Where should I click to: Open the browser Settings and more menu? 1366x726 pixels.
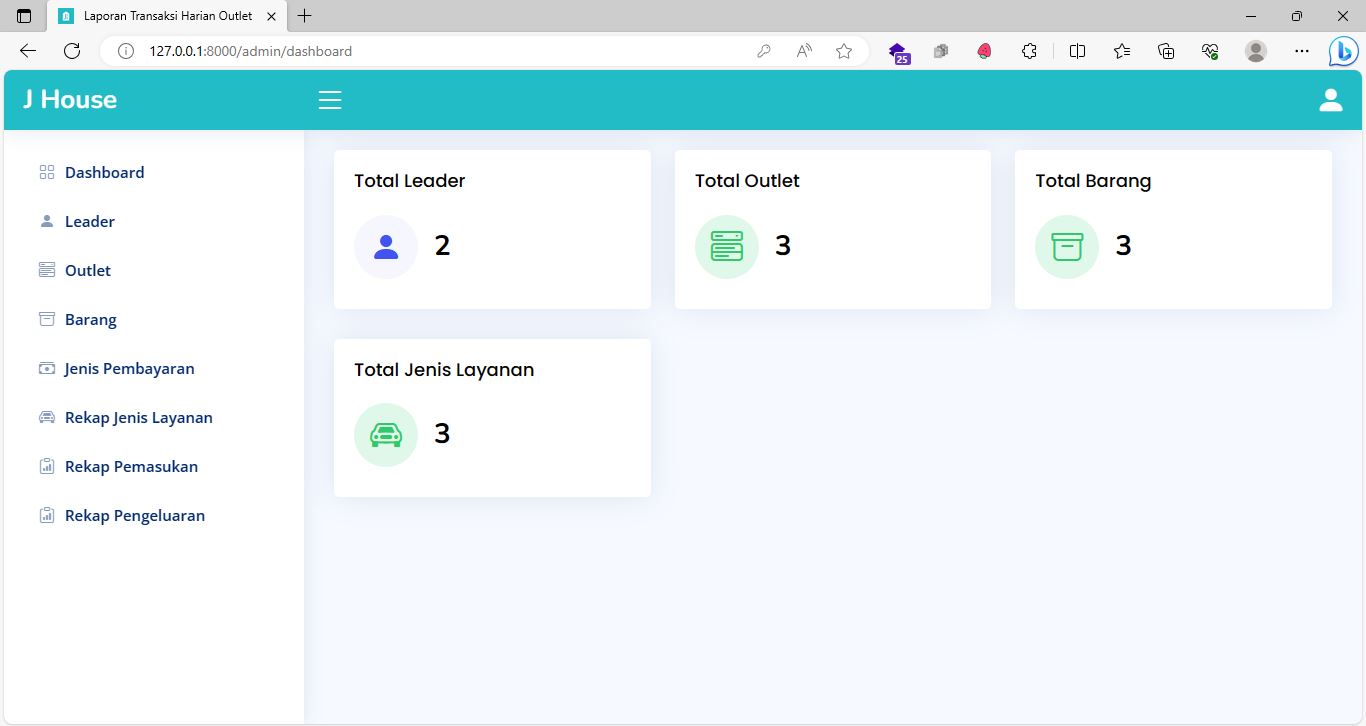tap(1301, 51)
